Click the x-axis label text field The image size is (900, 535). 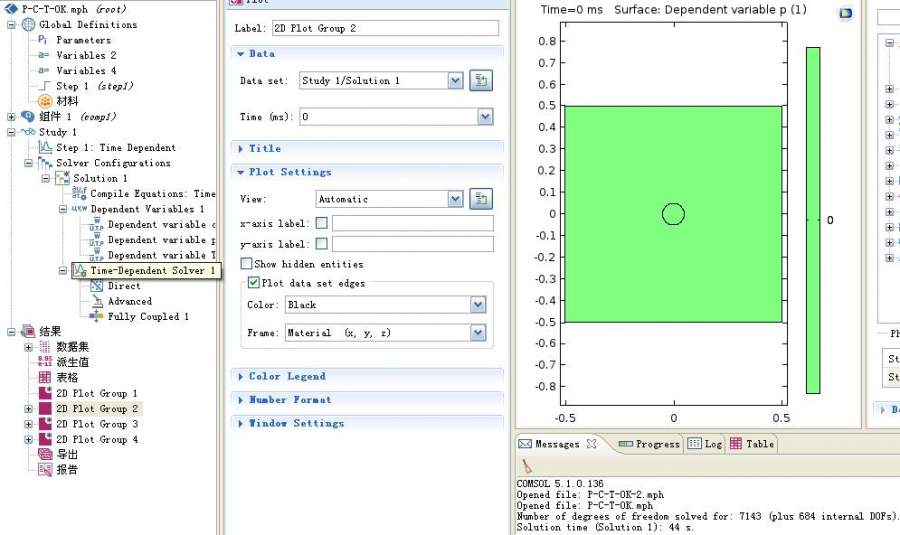tap(412, 223)
